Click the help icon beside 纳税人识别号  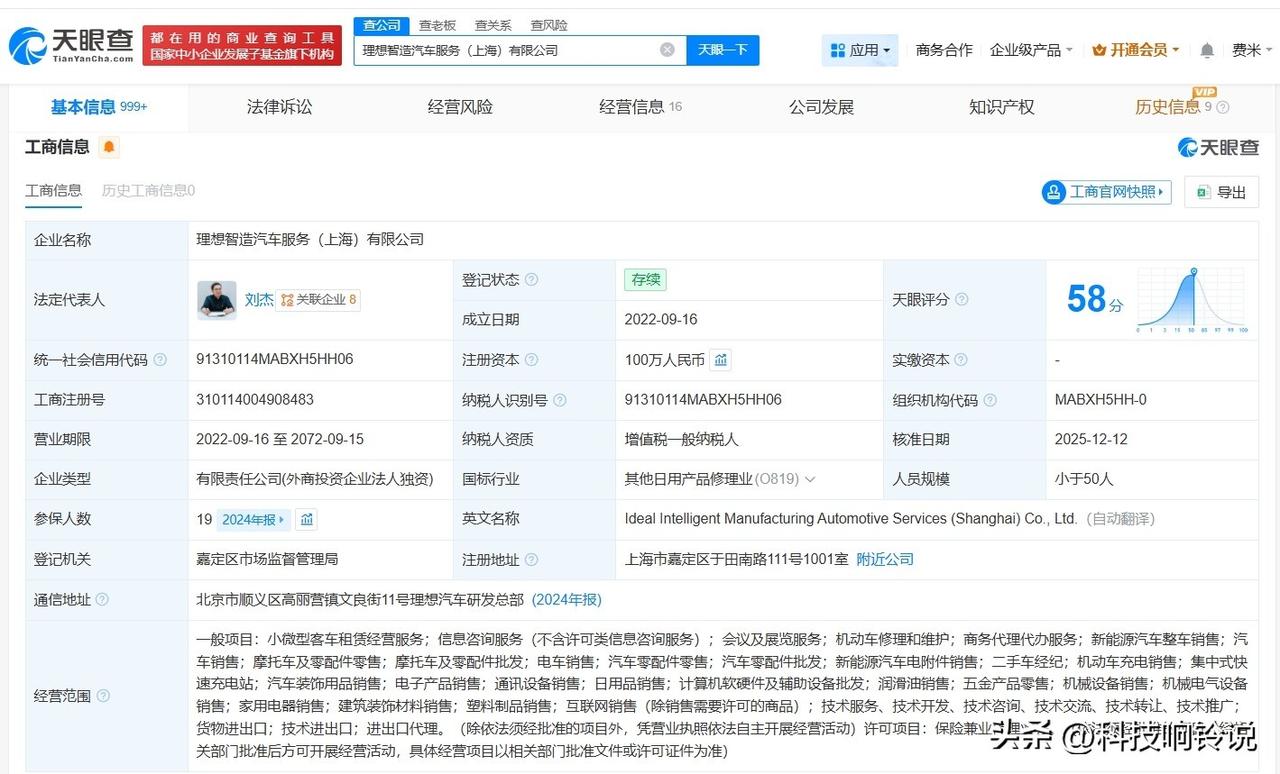click(x=560, y=400)
